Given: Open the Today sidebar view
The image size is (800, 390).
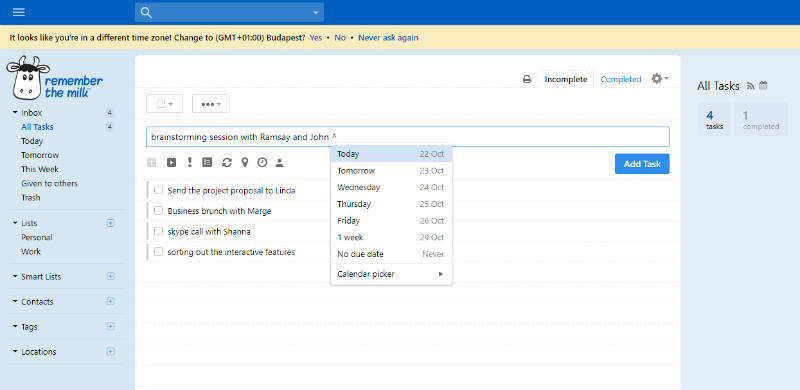Looking at the screenshot, I should pos(32,141).
